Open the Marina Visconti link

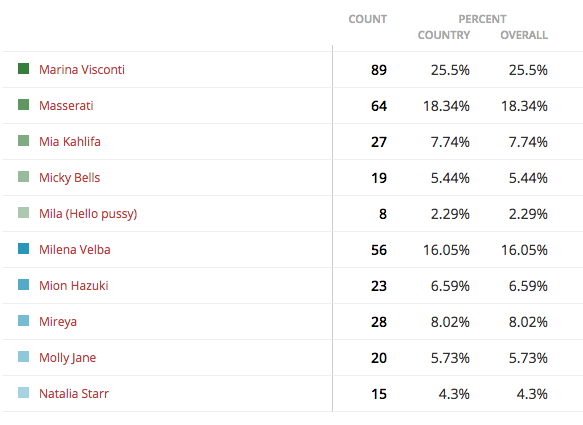(x=82, y=70)
